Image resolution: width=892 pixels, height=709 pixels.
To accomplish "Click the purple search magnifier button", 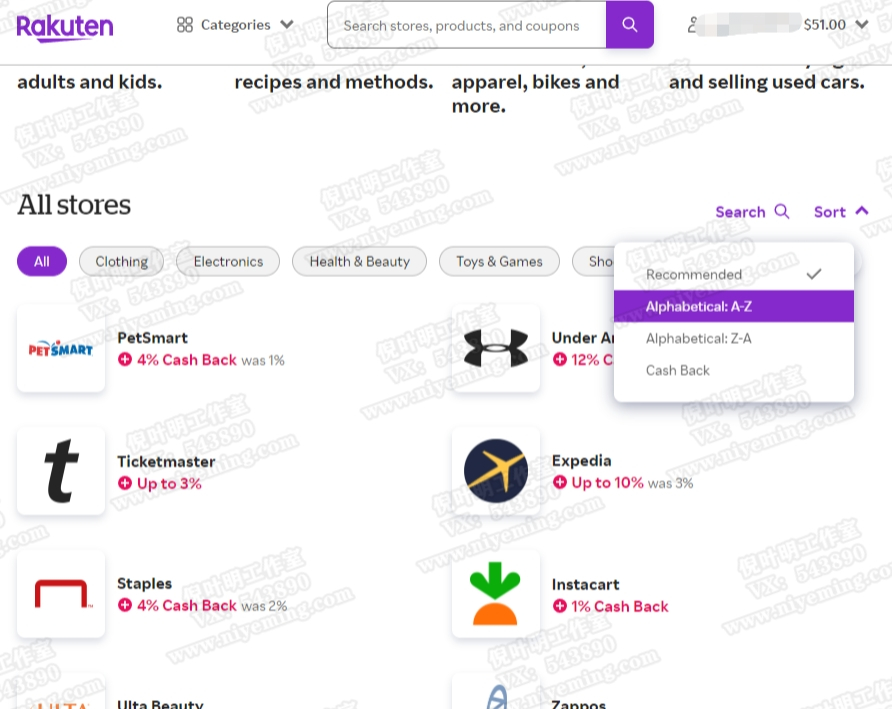I will pyautogui.click(x=629, y=25).
